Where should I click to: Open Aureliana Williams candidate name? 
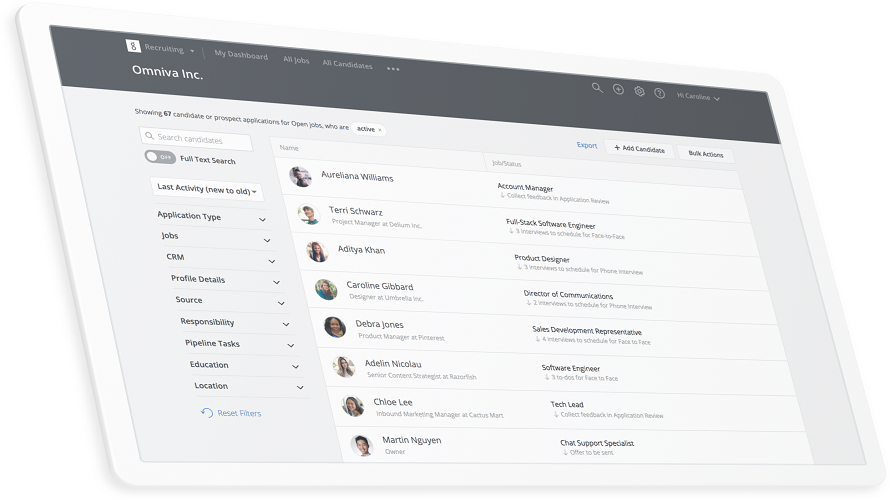(x=357, y=177)
